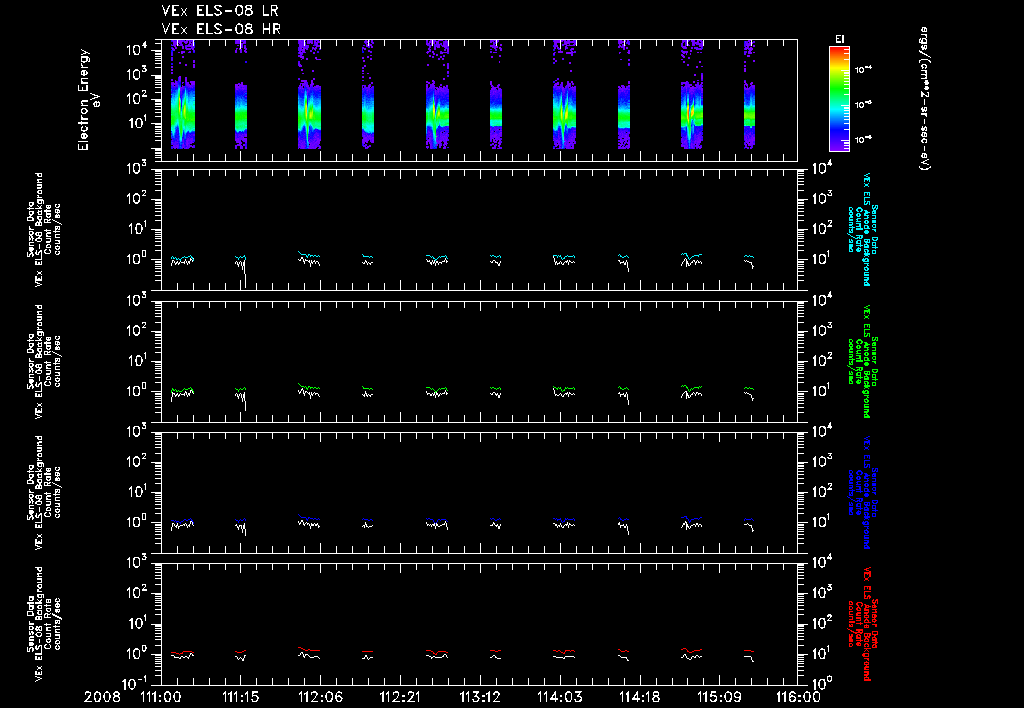Click the last spectrogram burst before 116:00
The height and width of the screenshot is (708, 1024).
pos(749,95)
